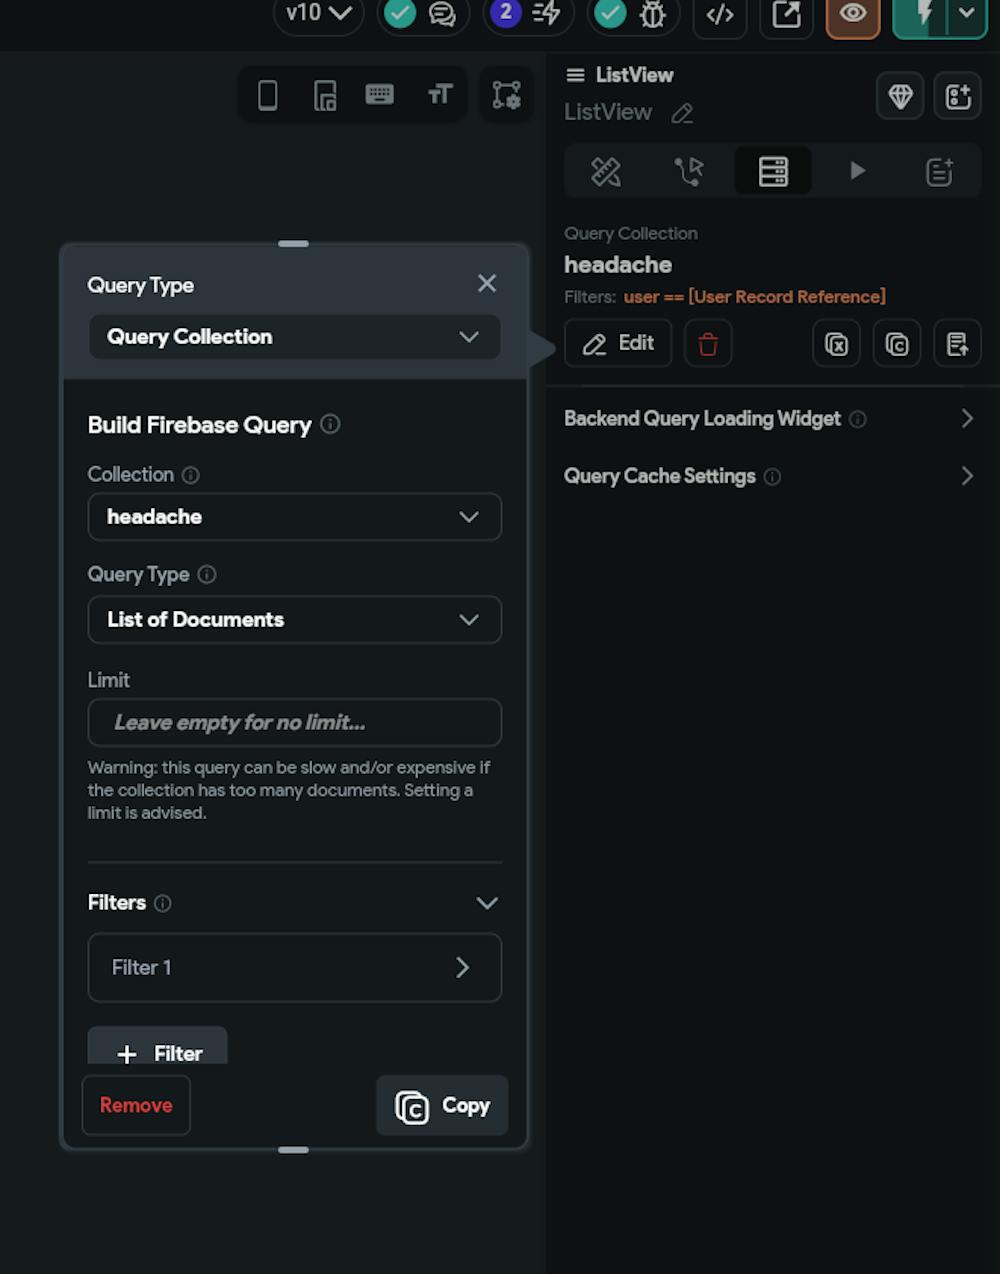Image resolution: width=1000 pixels, height=1274 pixels.
Task: Open the List of Documents dropdown
Action: click(x=294, y=620)
